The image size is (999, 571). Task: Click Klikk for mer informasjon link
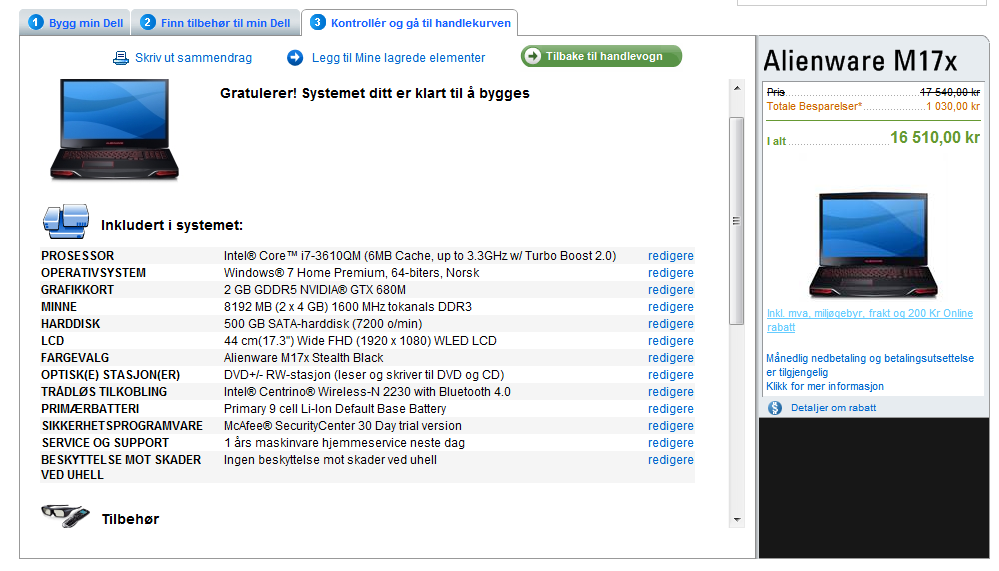coord(824,386)
